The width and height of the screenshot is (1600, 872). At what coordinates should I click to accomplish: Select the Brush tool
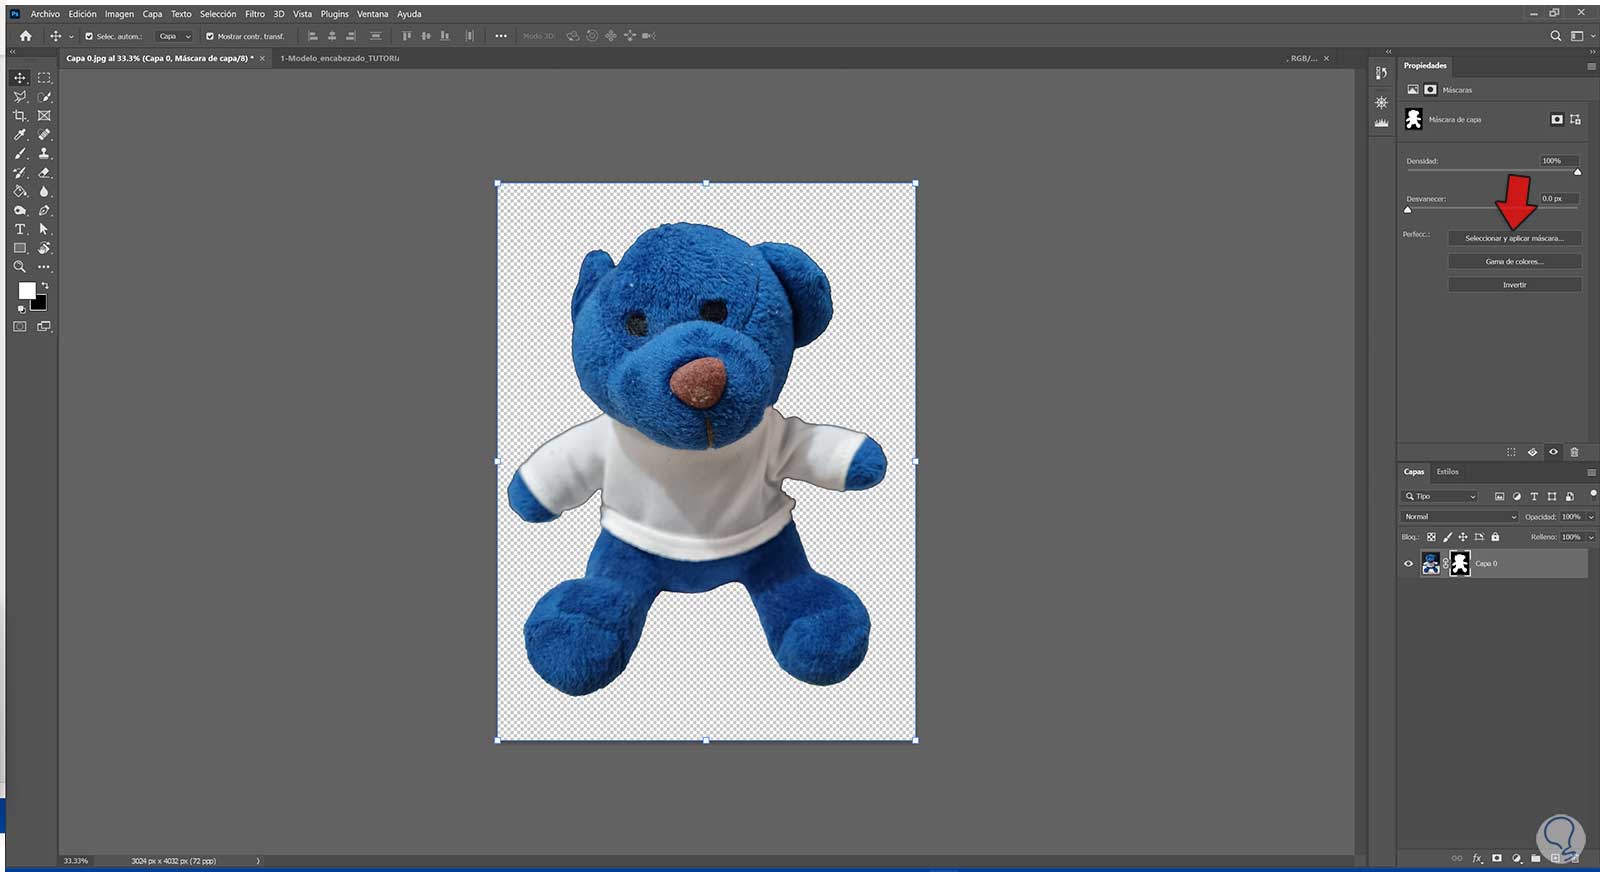click(x=19, y=154)
